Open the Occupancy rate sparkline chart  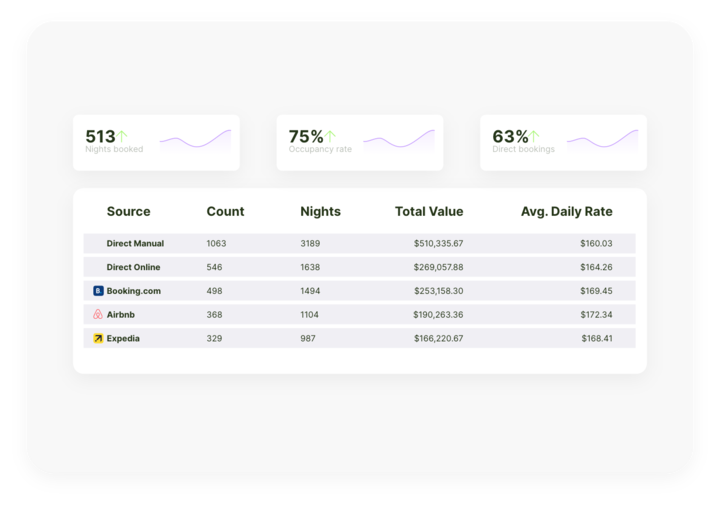tap(399, 140)
